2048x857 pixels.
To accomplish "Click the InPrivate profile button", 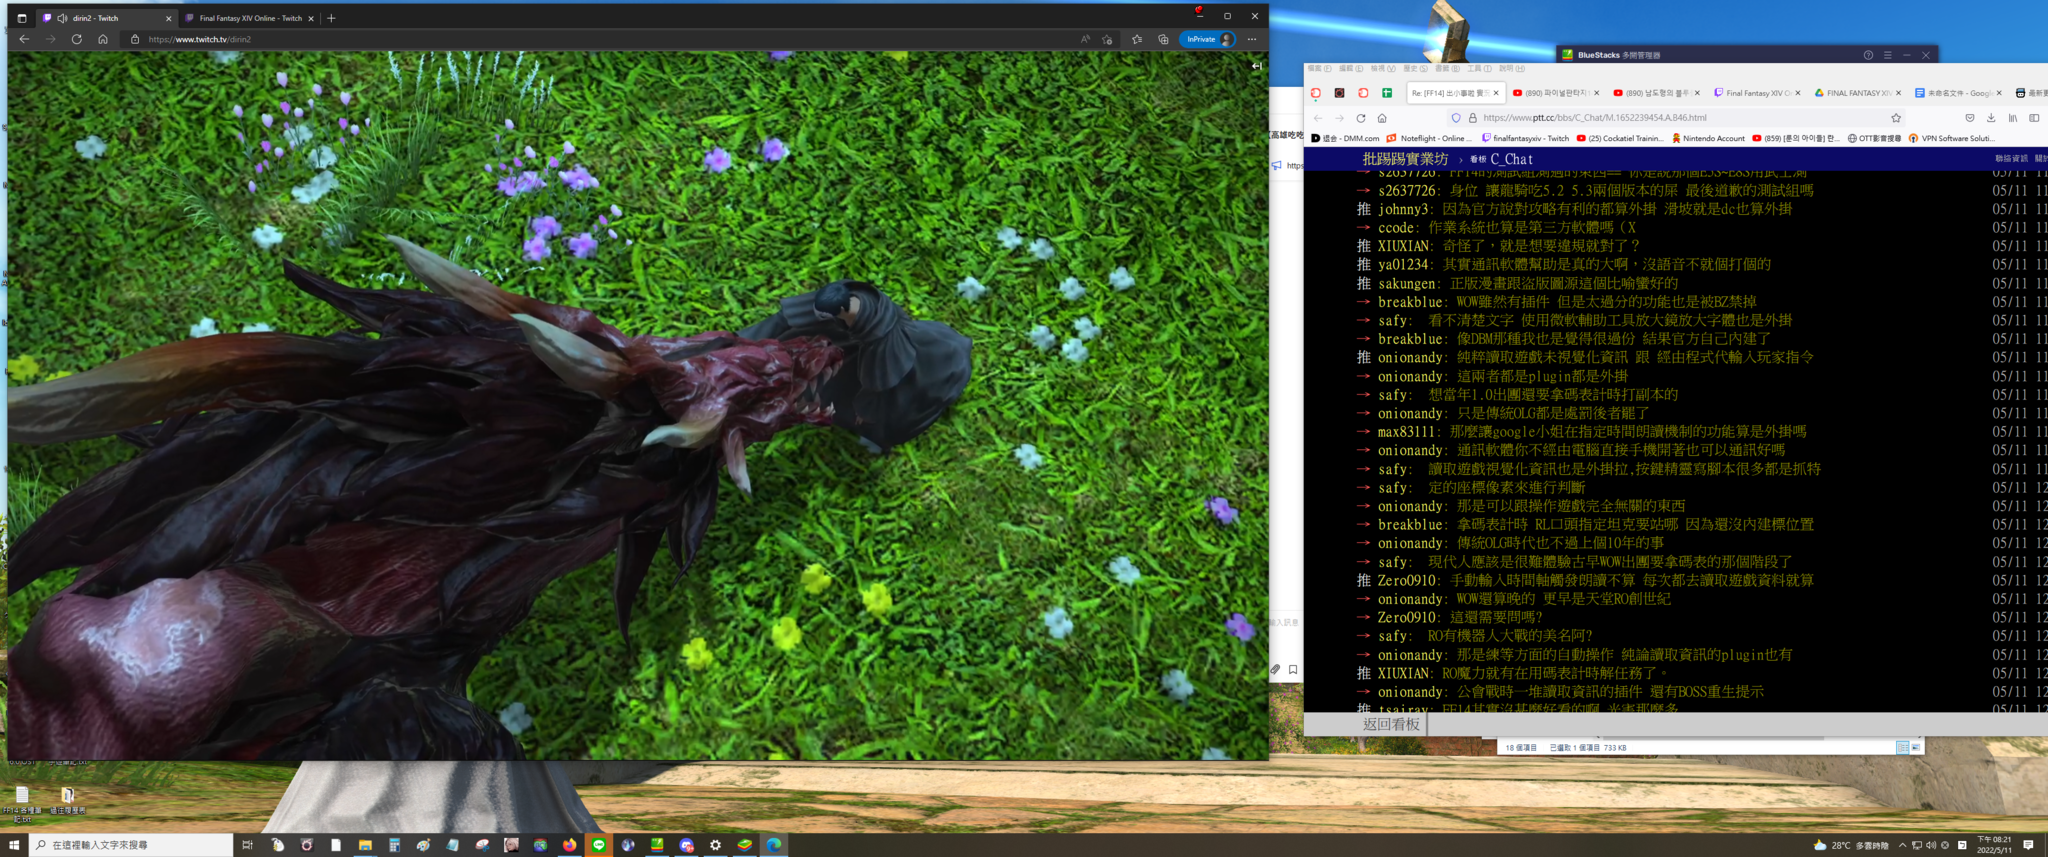I will point(1209,39).
